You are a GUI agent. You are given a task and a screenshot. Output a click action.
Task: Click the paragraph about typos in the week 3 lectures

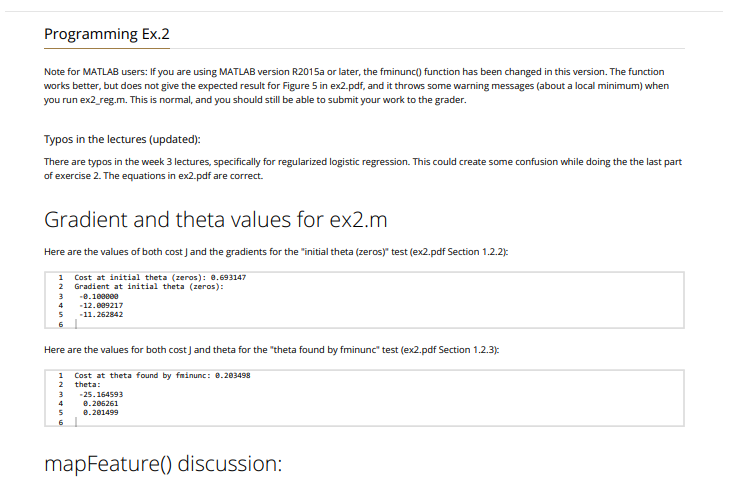pos(363,168)
